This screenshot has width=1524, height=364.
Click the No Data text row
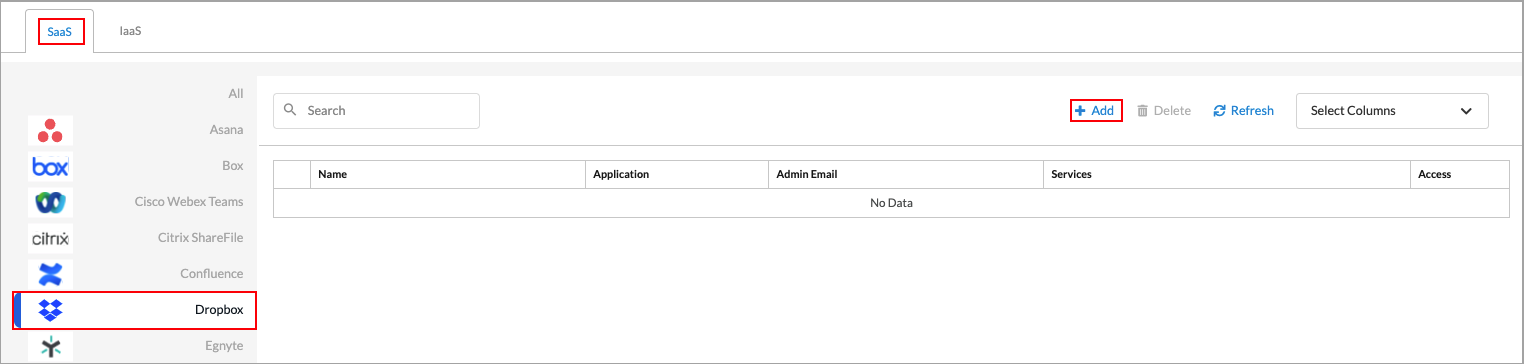891,203
